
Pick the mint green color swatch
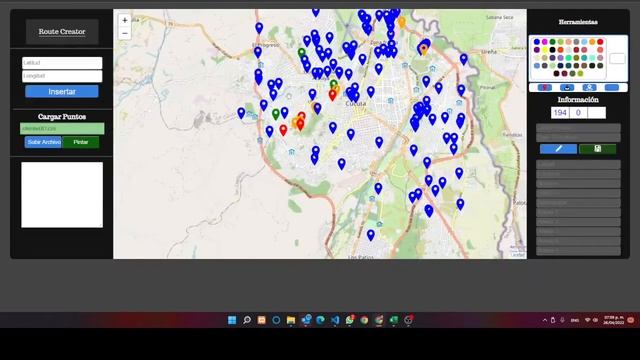[x=569, y=58]
